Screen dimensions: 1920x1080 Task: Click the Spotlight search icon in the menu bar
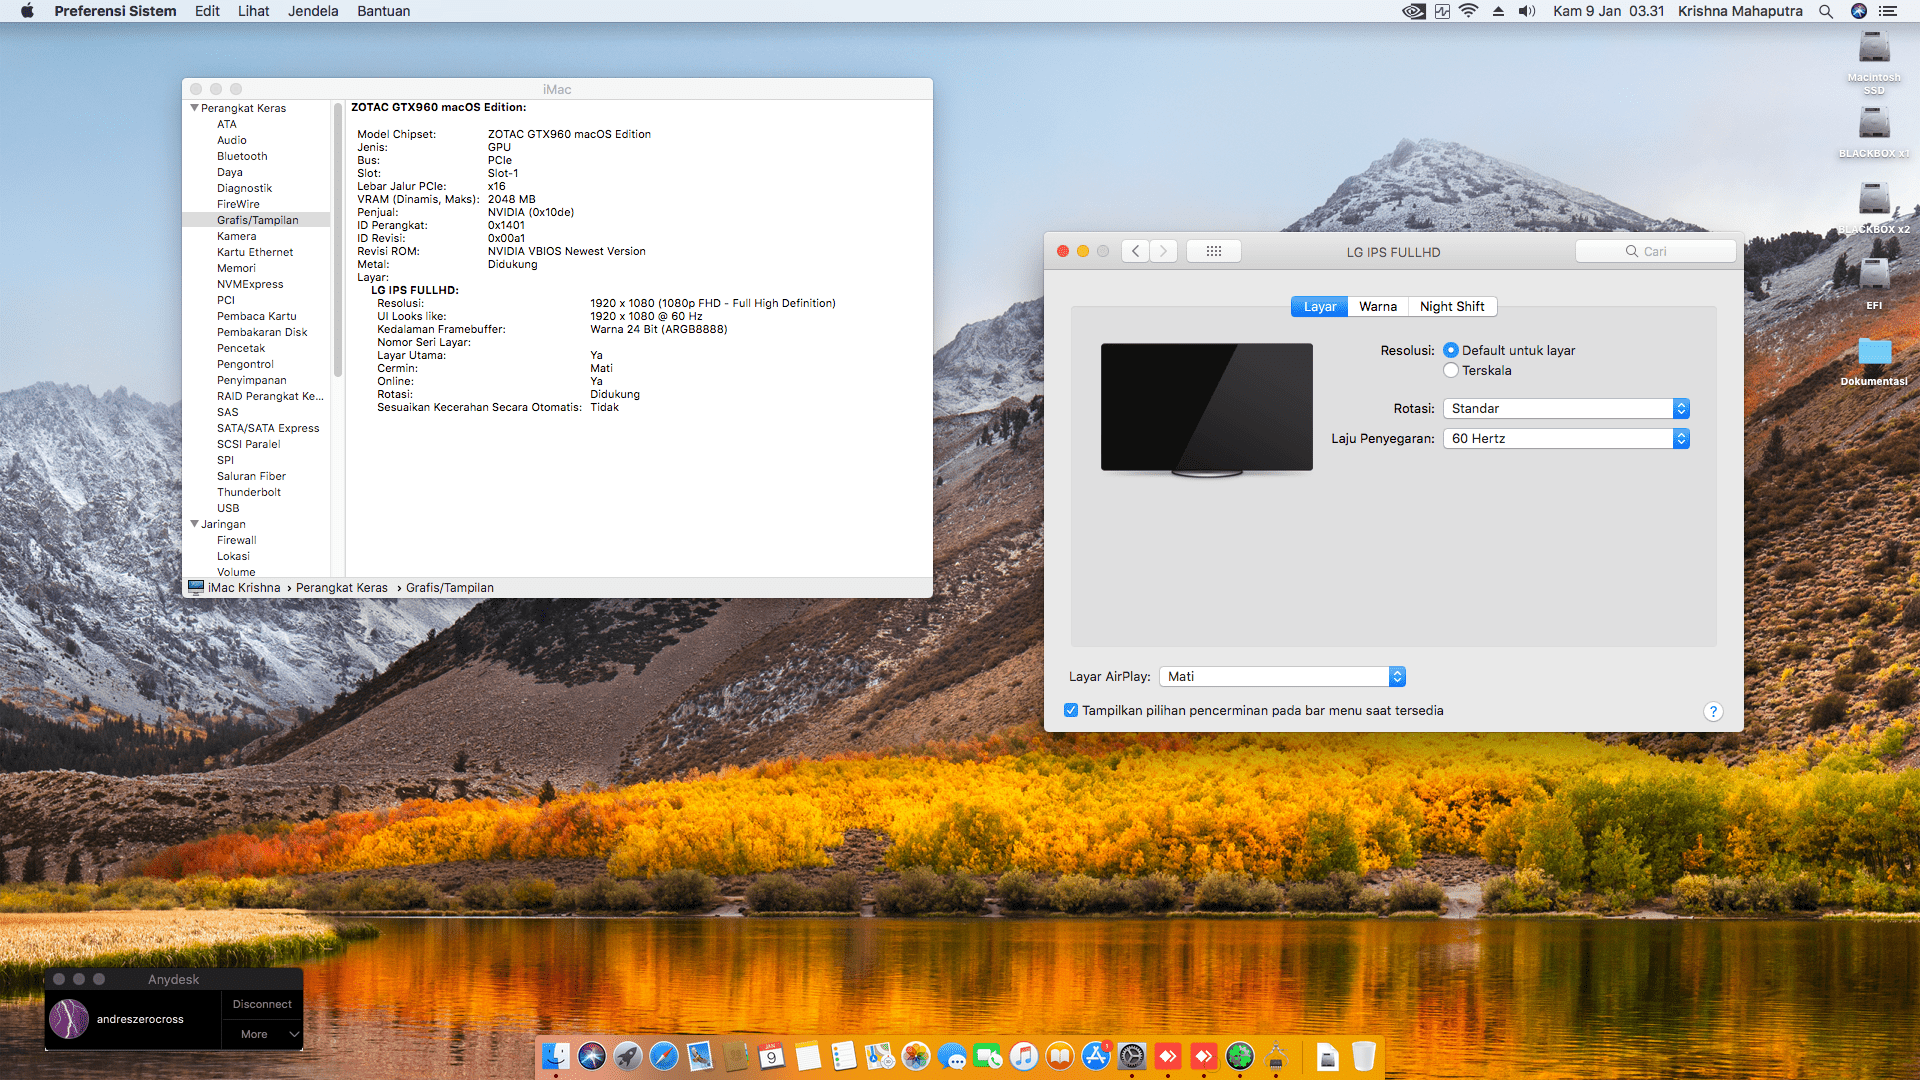click(1826, 11)
